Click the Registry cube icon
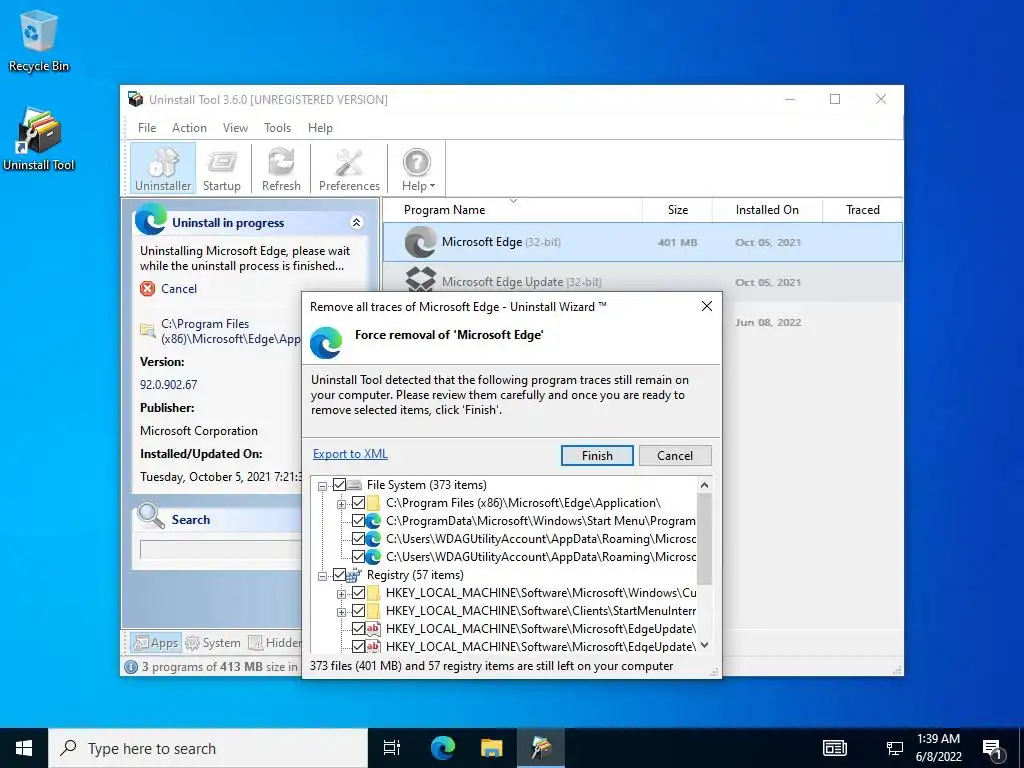The height and width of the screenshot is (768, 1024). [x=354, y=575]
